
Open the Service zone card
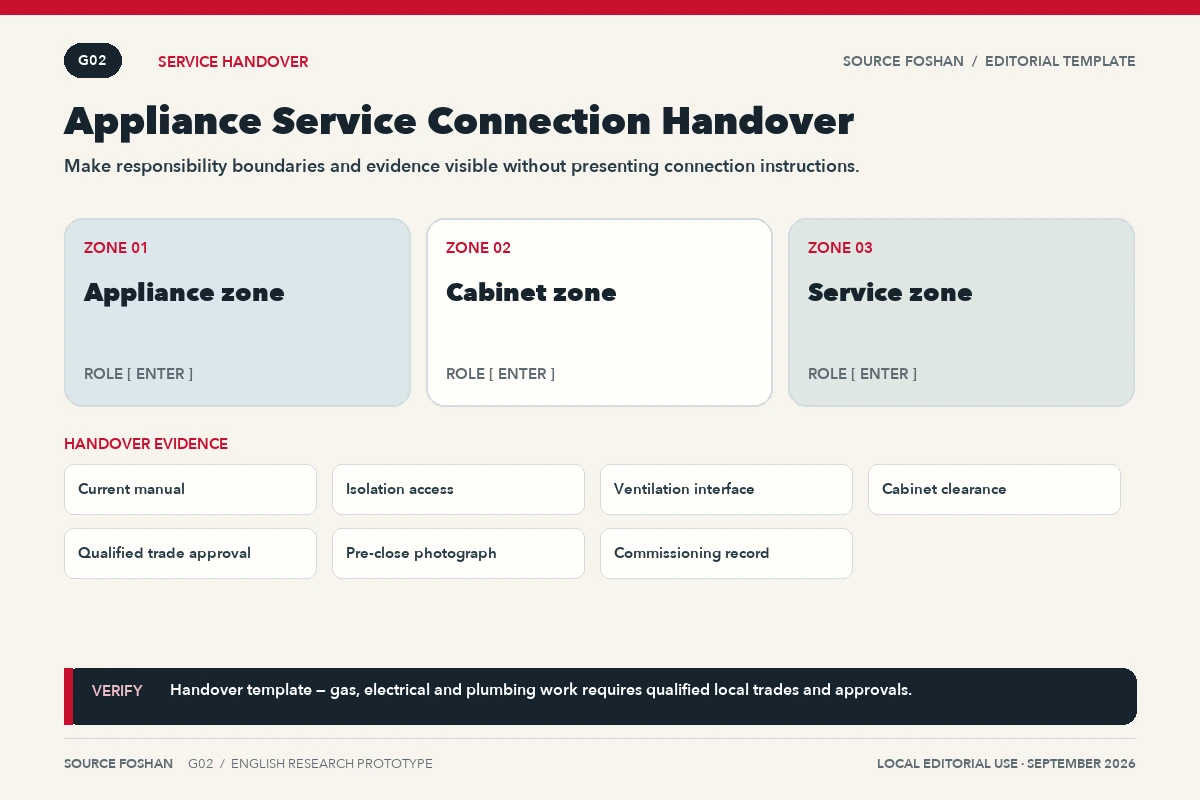962,313
